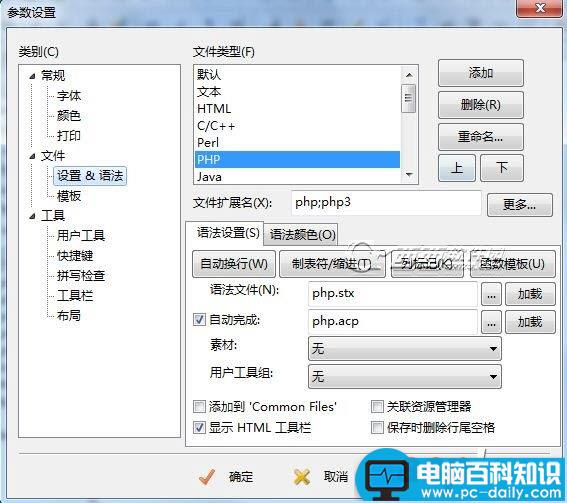Image resolution: width=567 pixels, height=503 pixels.
Task: Select 默认 file type
Action: [297, 74]
